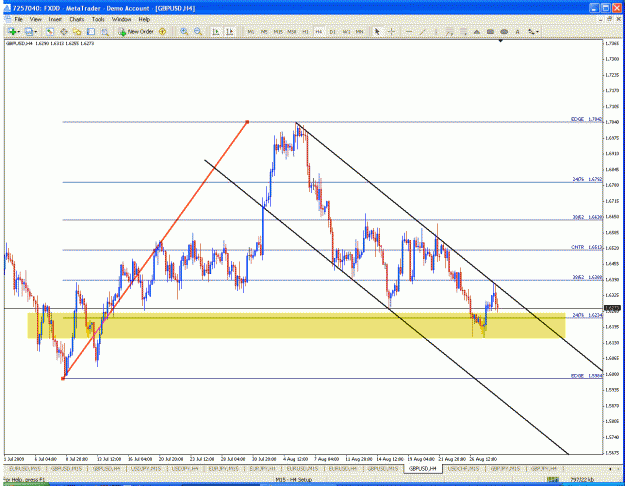Open the Insert menu

(55, 19)
